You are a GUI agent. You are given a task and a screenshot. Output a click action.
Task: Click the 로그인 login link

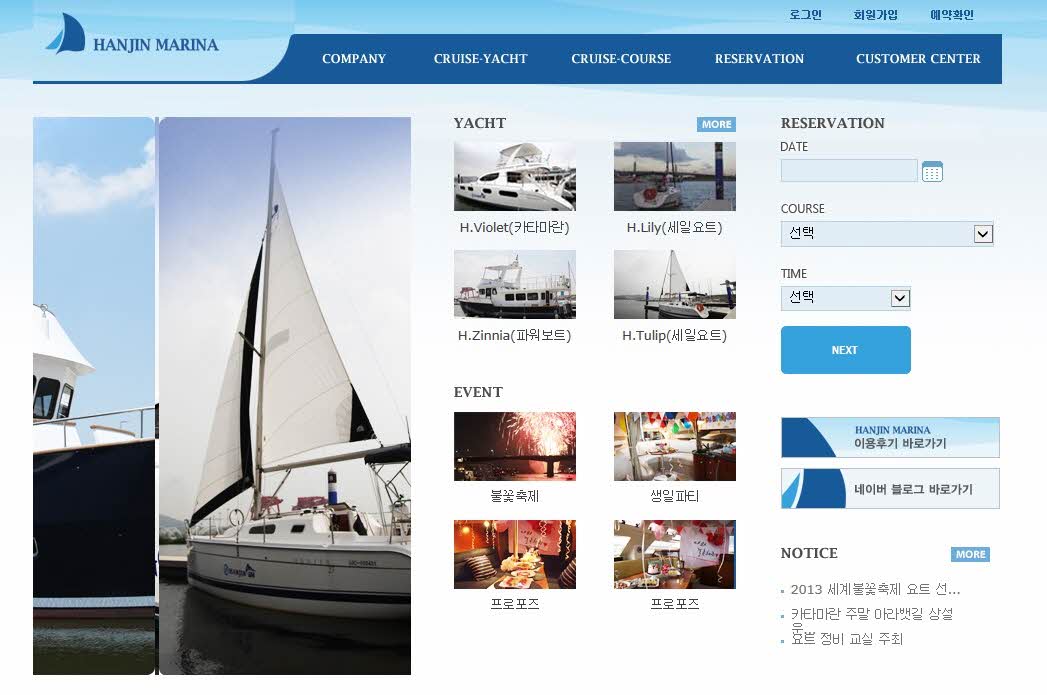click(x=805, y=15)
